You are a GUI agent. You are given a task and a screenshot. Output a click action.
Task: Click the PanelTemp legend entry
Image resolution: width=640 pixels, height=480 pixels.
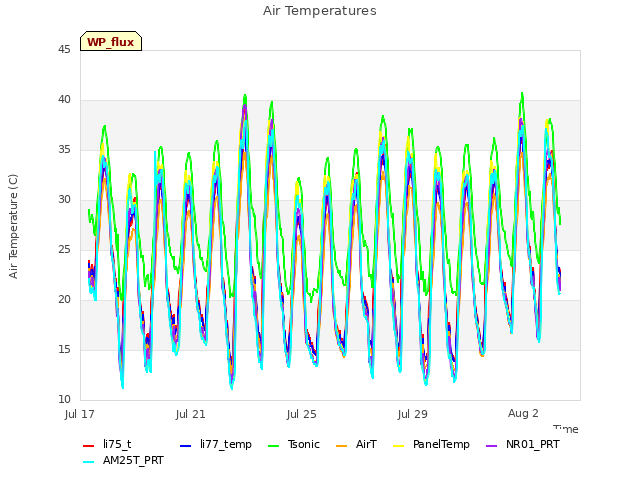431,444
